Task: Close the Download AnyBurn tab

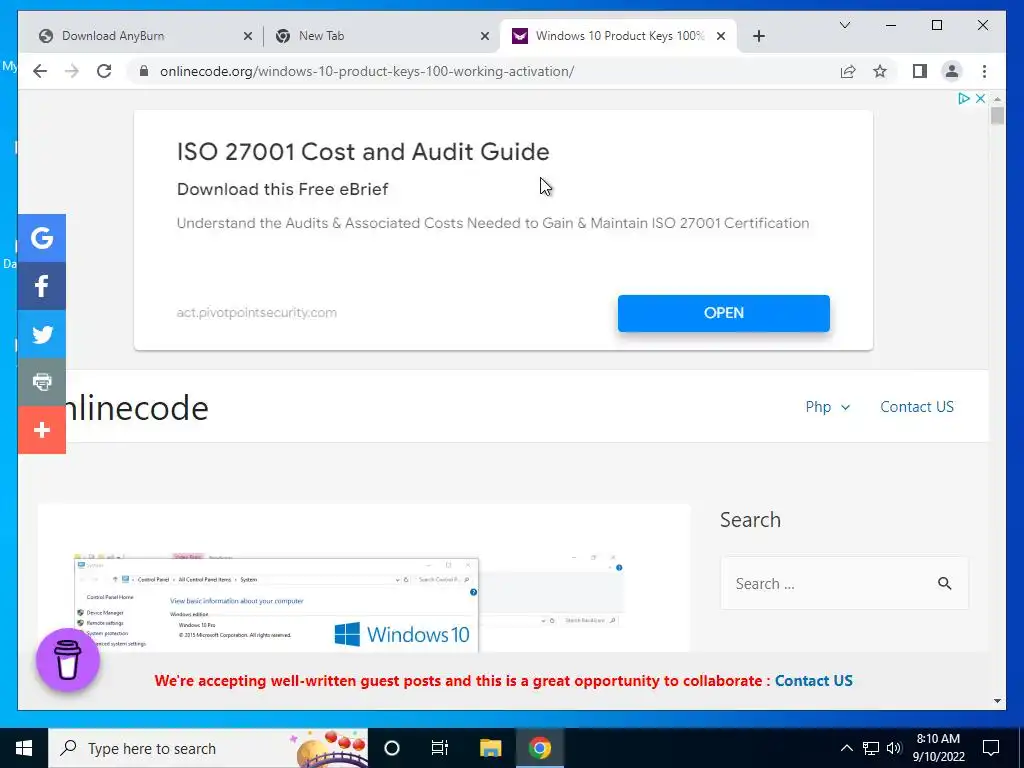Action: pos(248,37)
